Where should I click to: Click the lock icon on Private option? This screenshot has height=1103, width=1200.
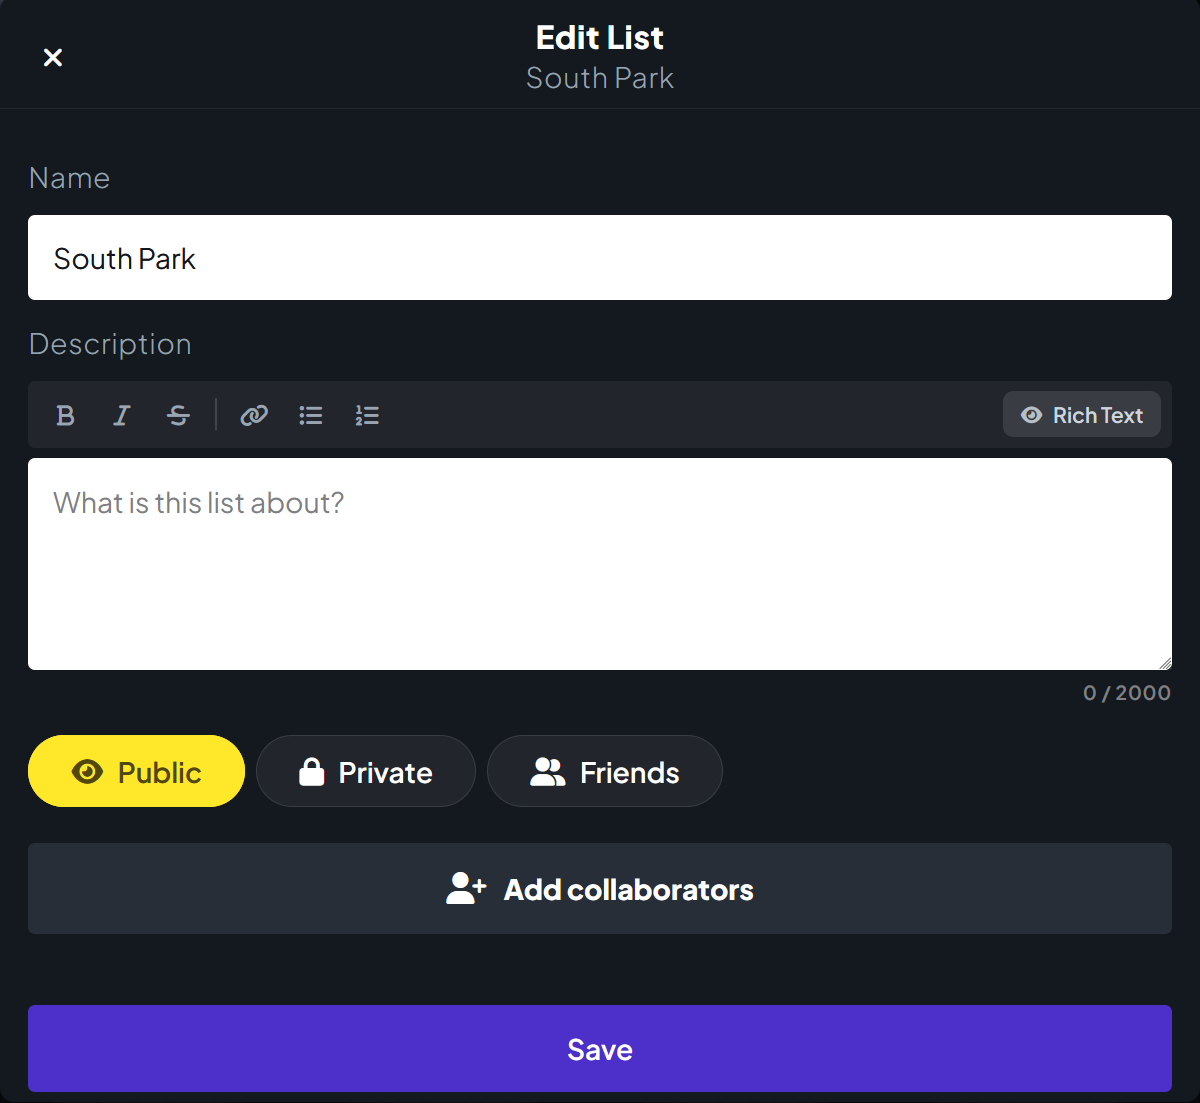312,772
